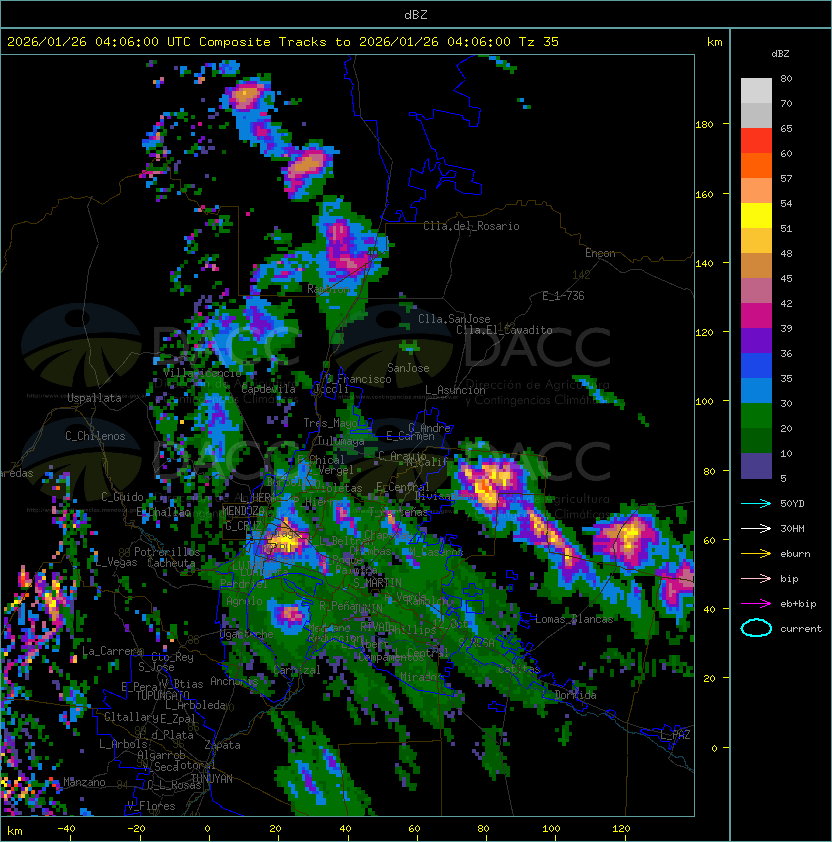Click the V_Flores place label

151,807
